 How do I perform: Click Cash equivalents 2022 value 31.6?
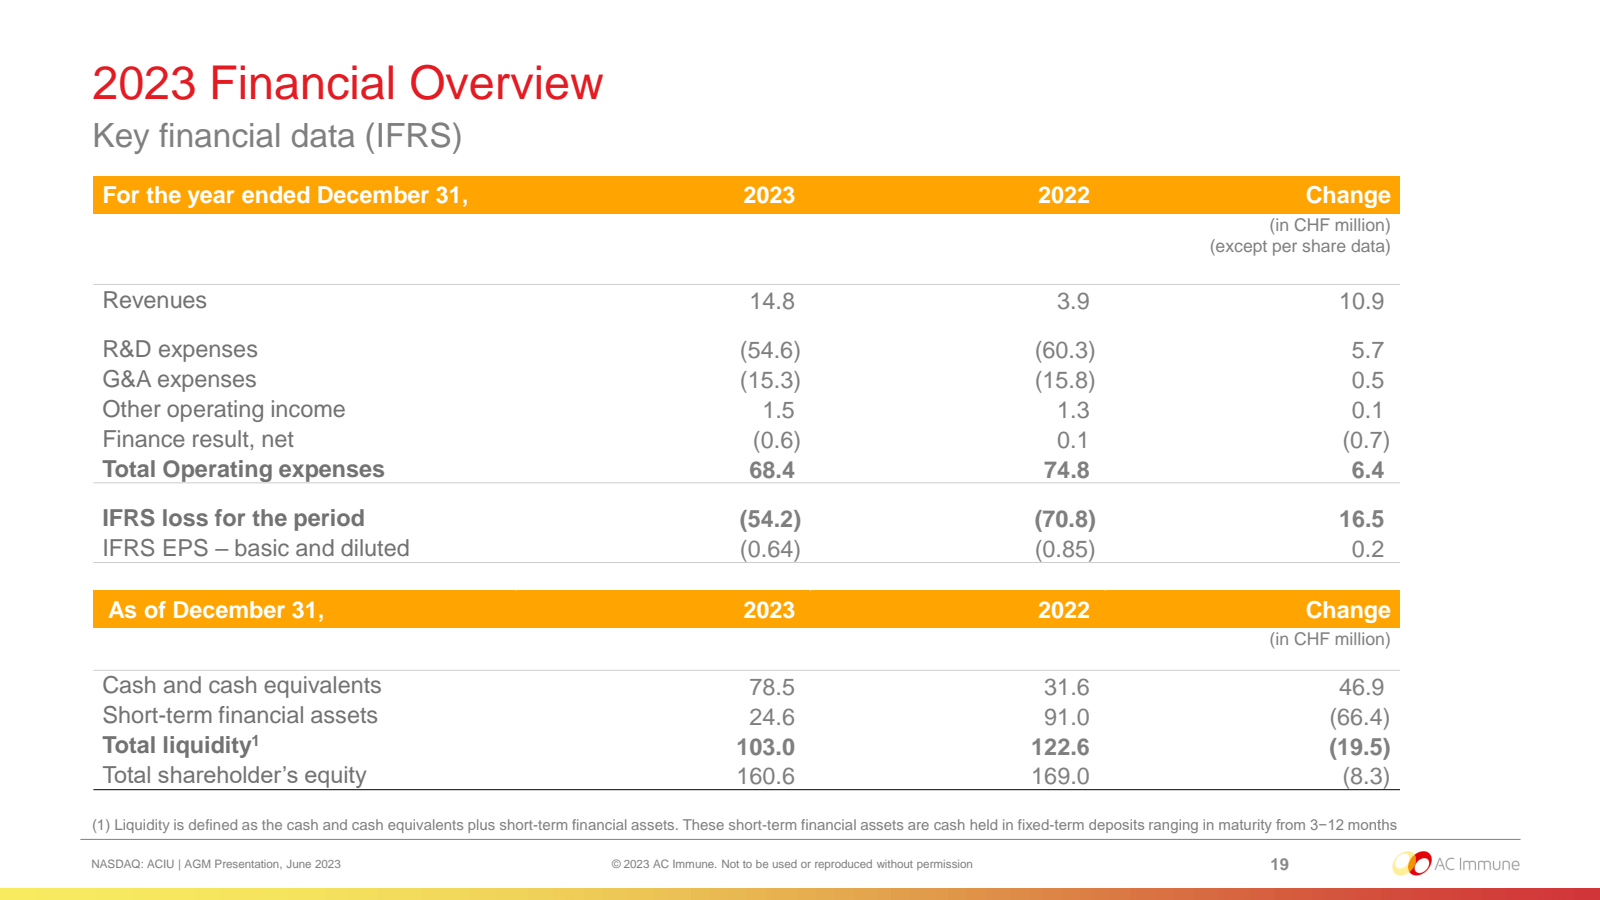(1066, 688)
